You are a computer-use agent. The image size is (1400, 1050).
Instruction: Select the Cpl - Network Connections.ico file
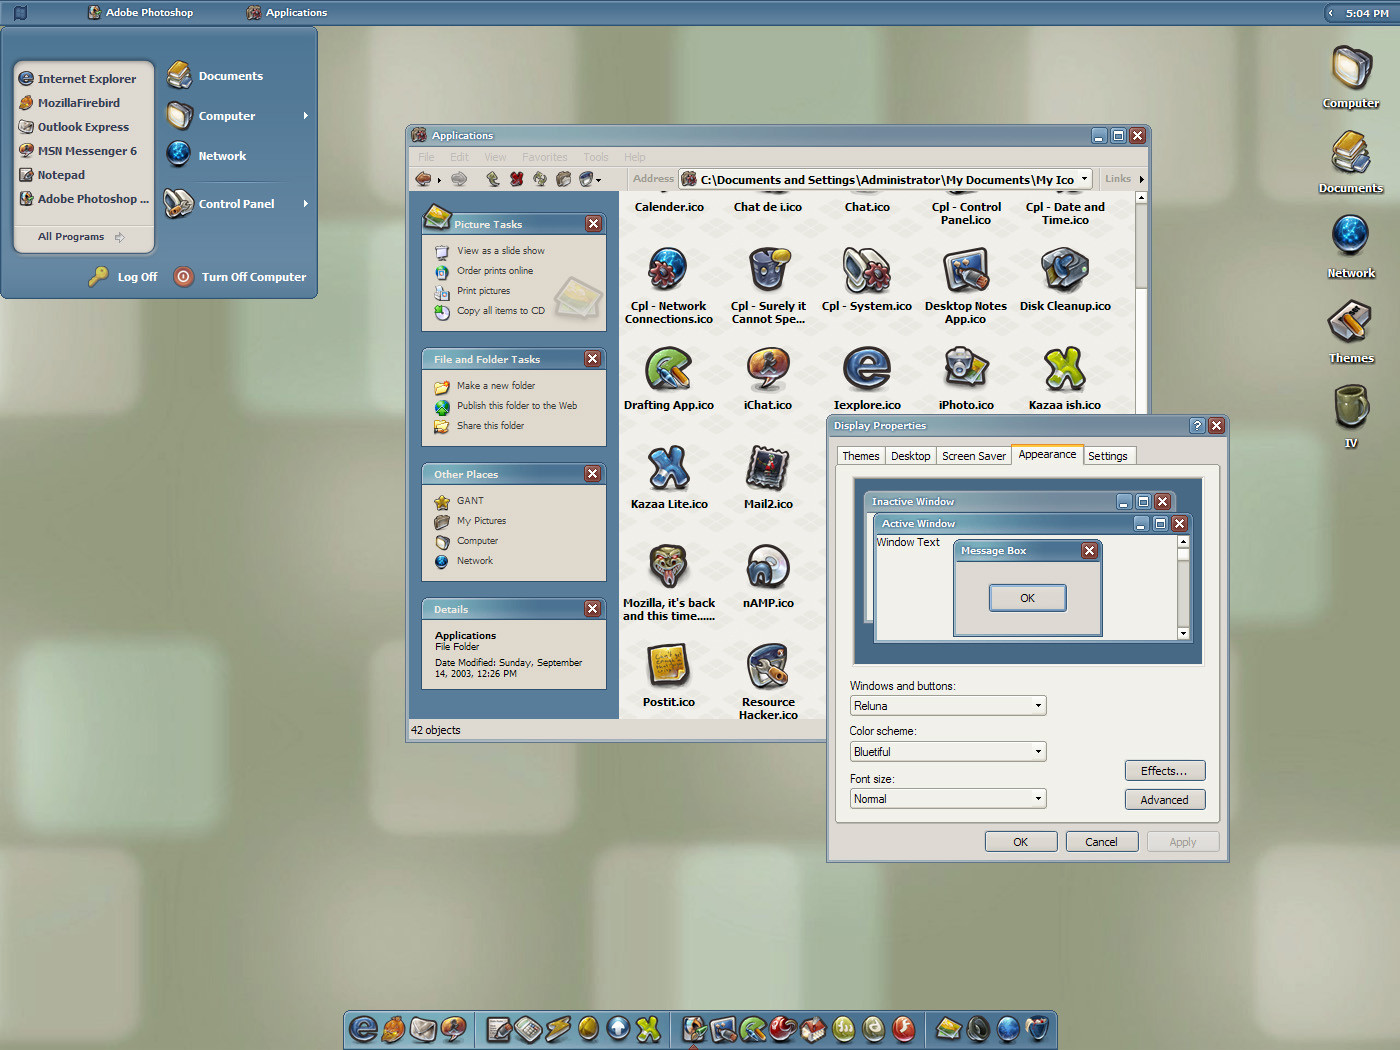click(668, 286)
